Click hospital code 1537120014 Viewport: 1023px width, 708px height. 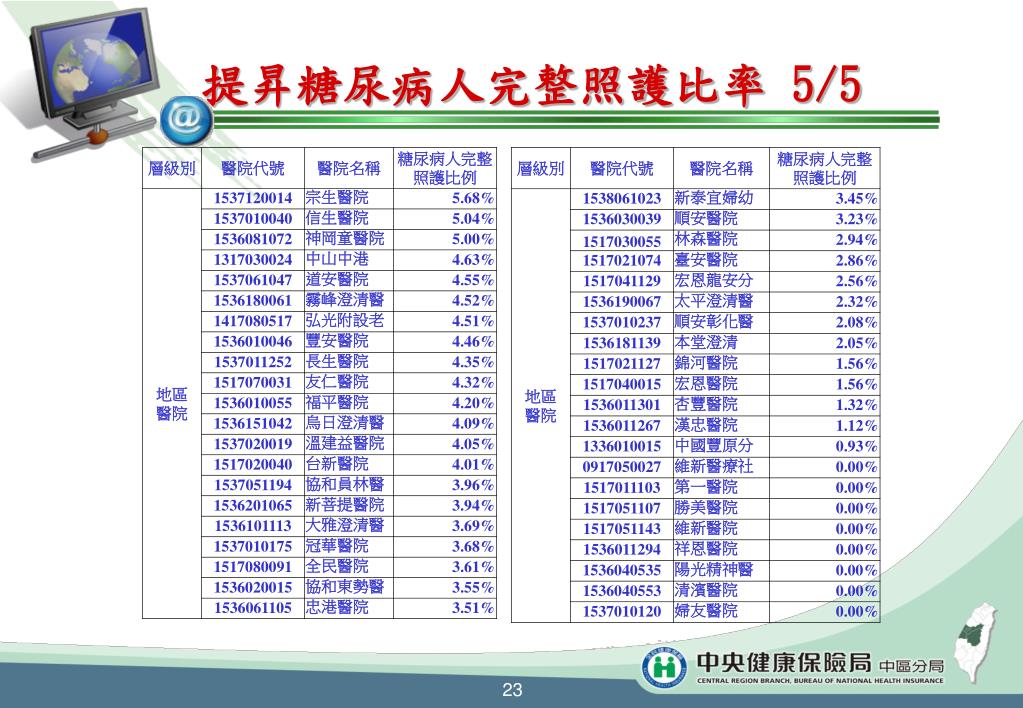(253, 198)
